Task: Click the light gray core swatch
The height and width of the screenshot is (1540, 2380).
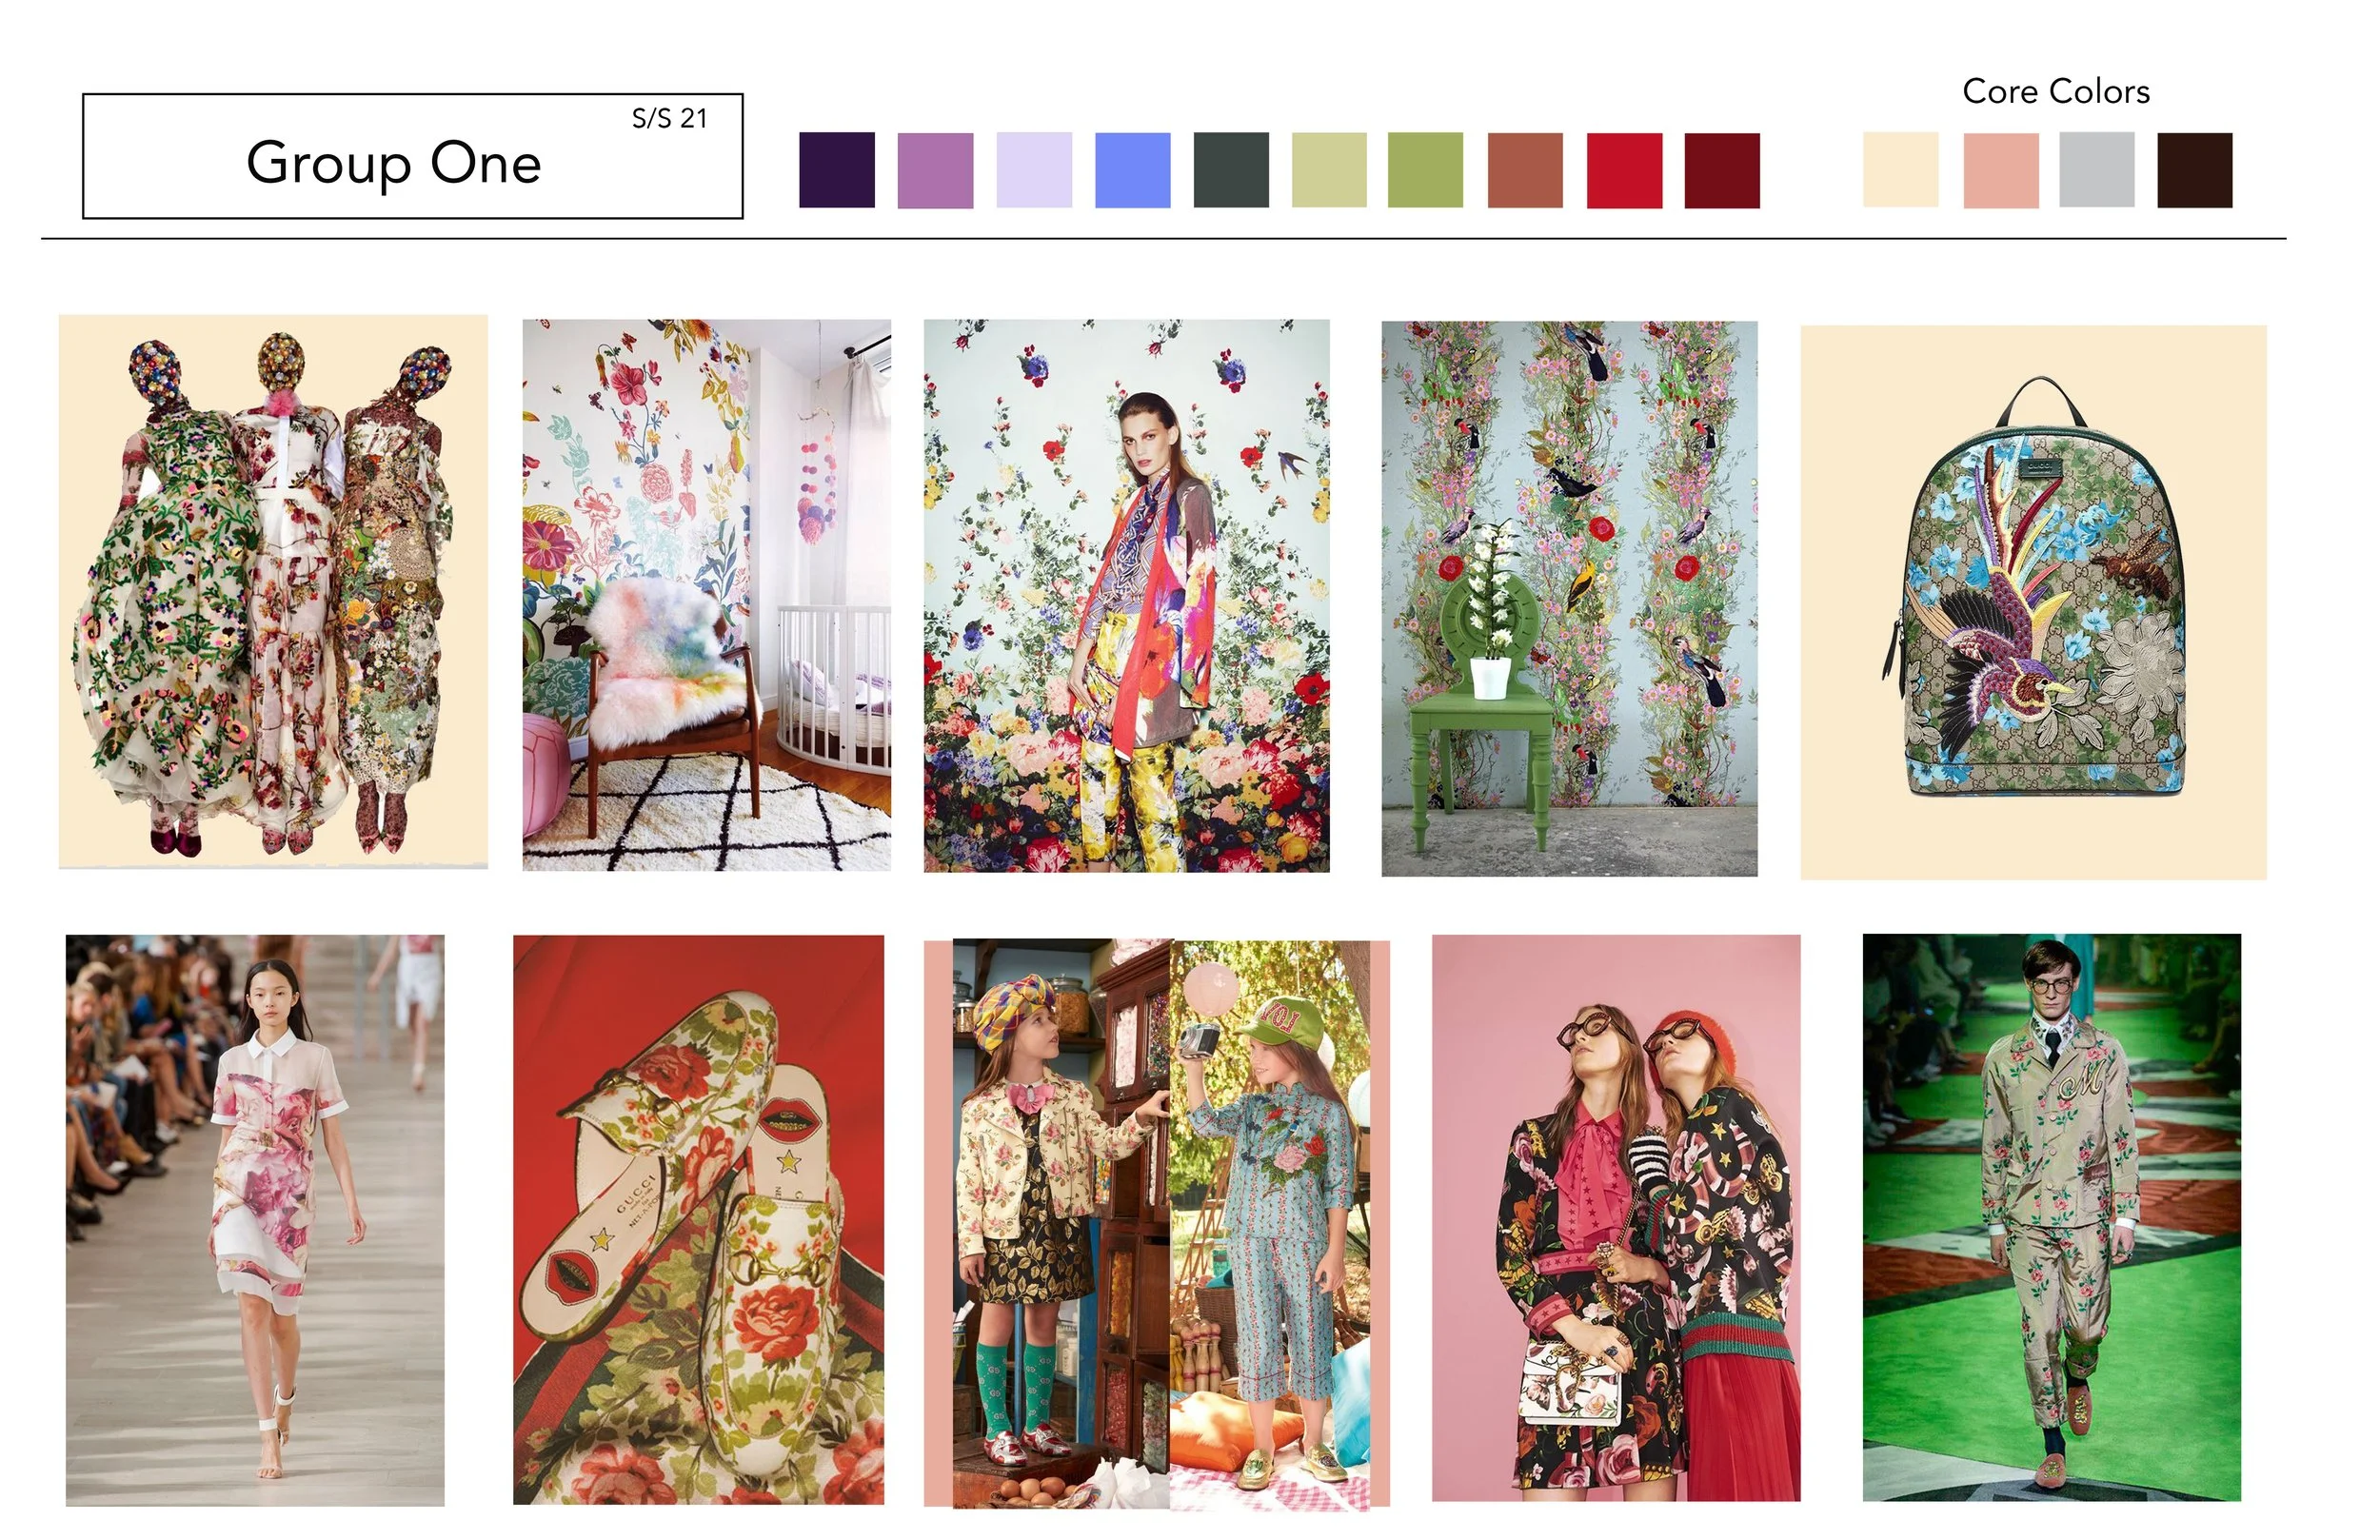Action: pyautogui.click(x=2096, y=170)
